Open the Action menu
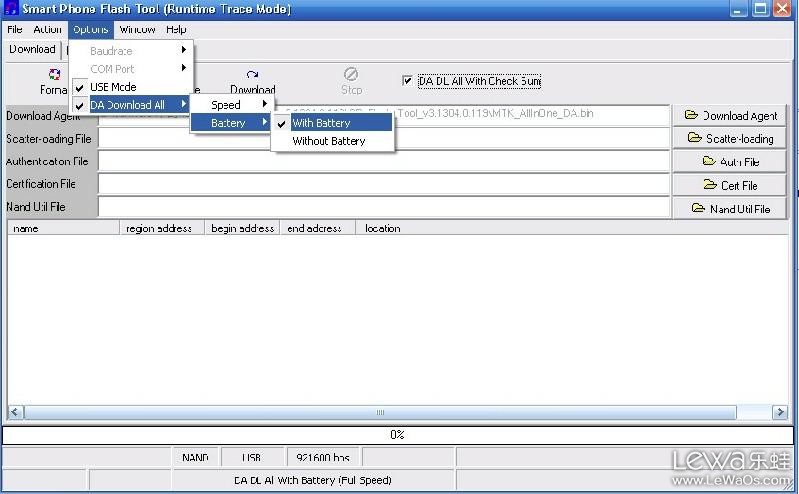The width and height of the screenshot is (799, 494). click(x=47, y=29)
